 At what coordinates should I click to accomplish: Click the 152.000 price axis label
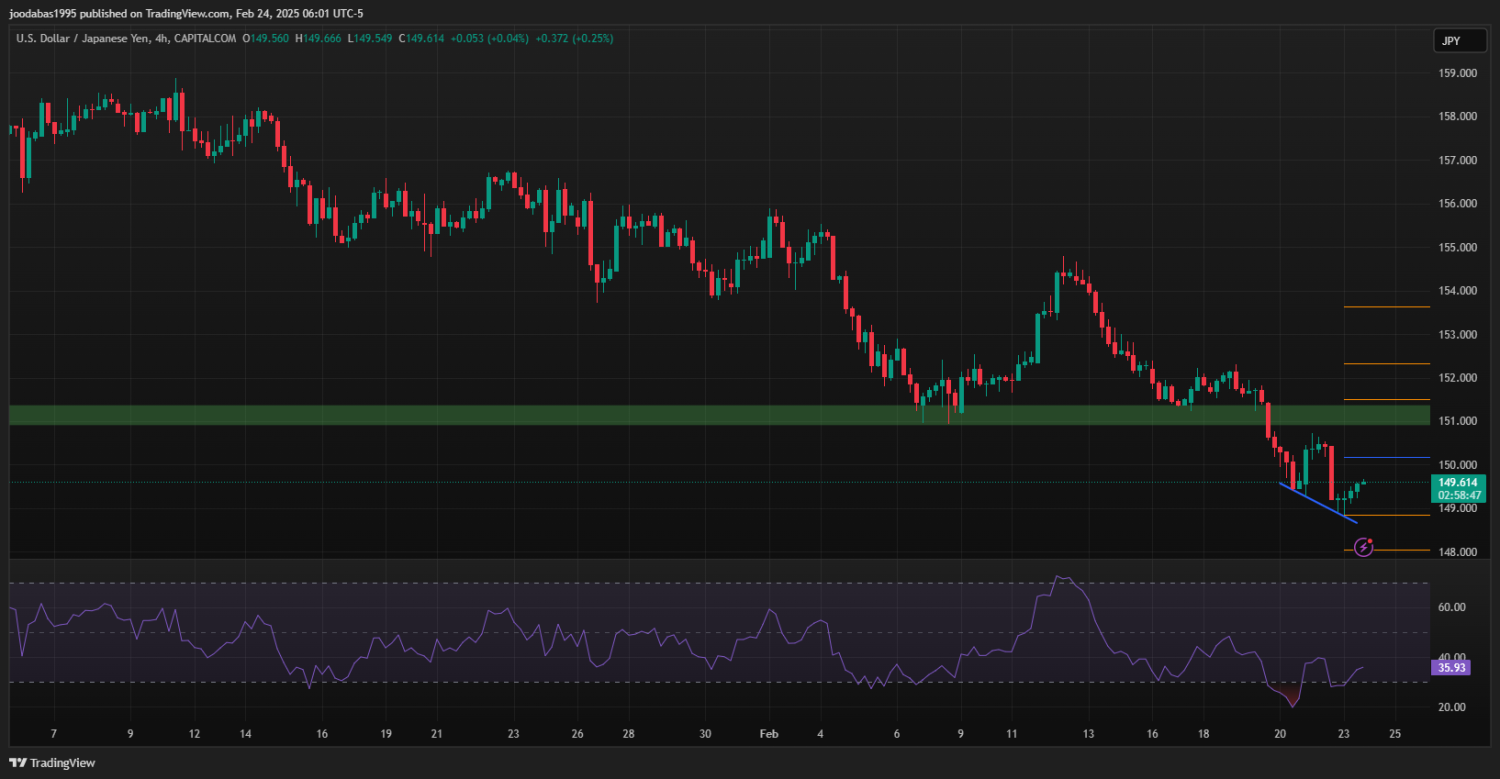click(x=1459, y=377)
